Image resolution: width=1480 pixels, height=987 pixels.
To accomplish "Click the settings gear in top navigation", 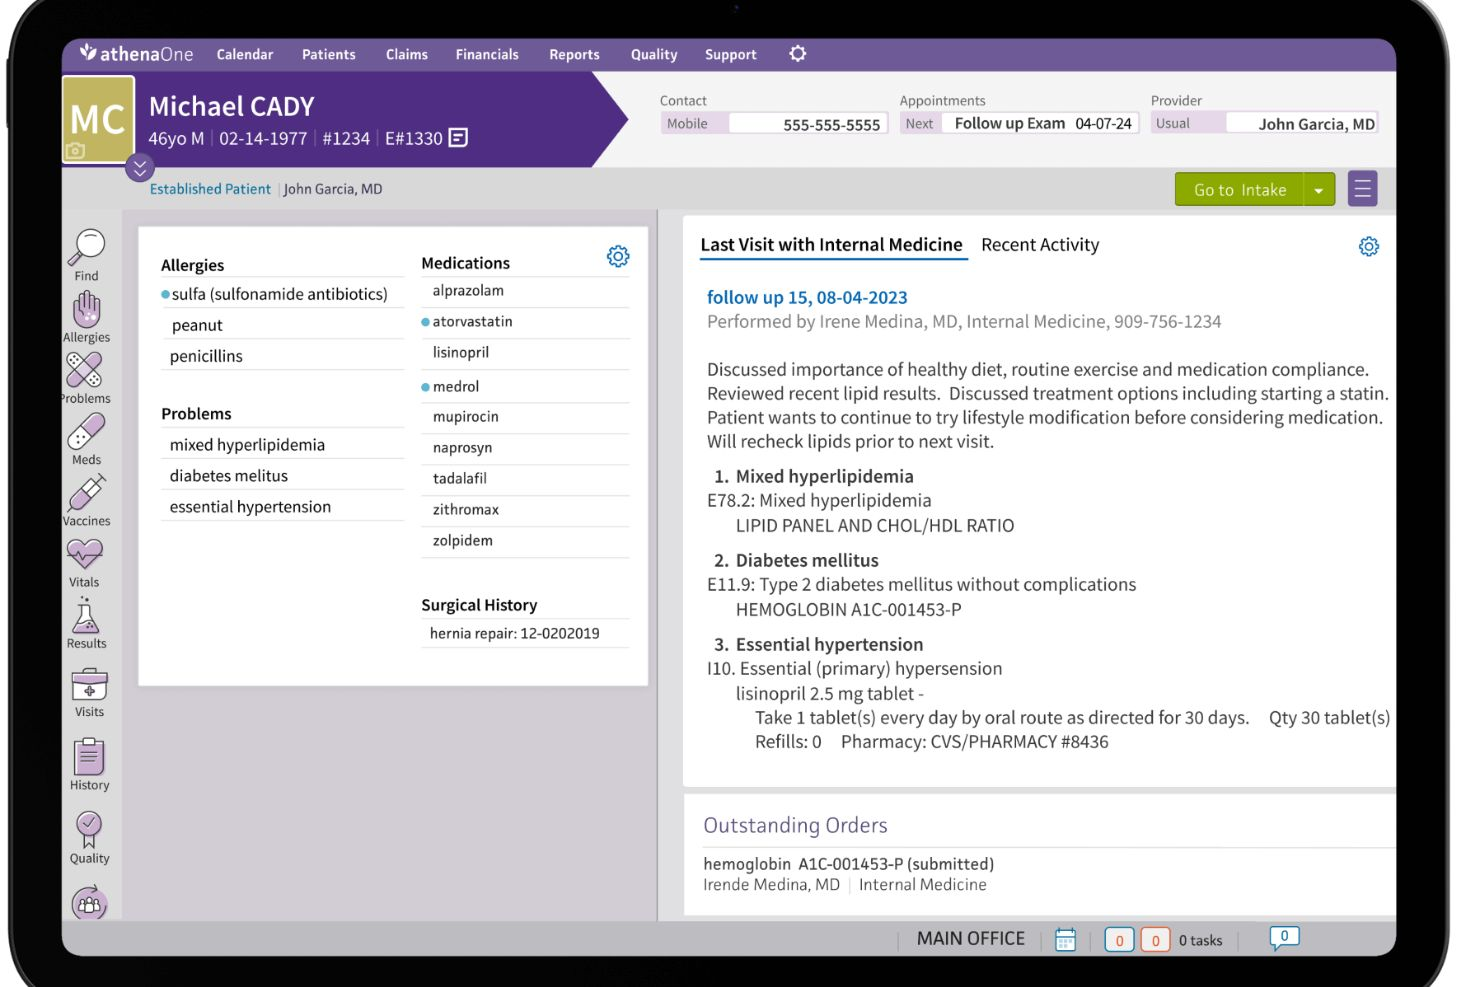I will 797,54.
